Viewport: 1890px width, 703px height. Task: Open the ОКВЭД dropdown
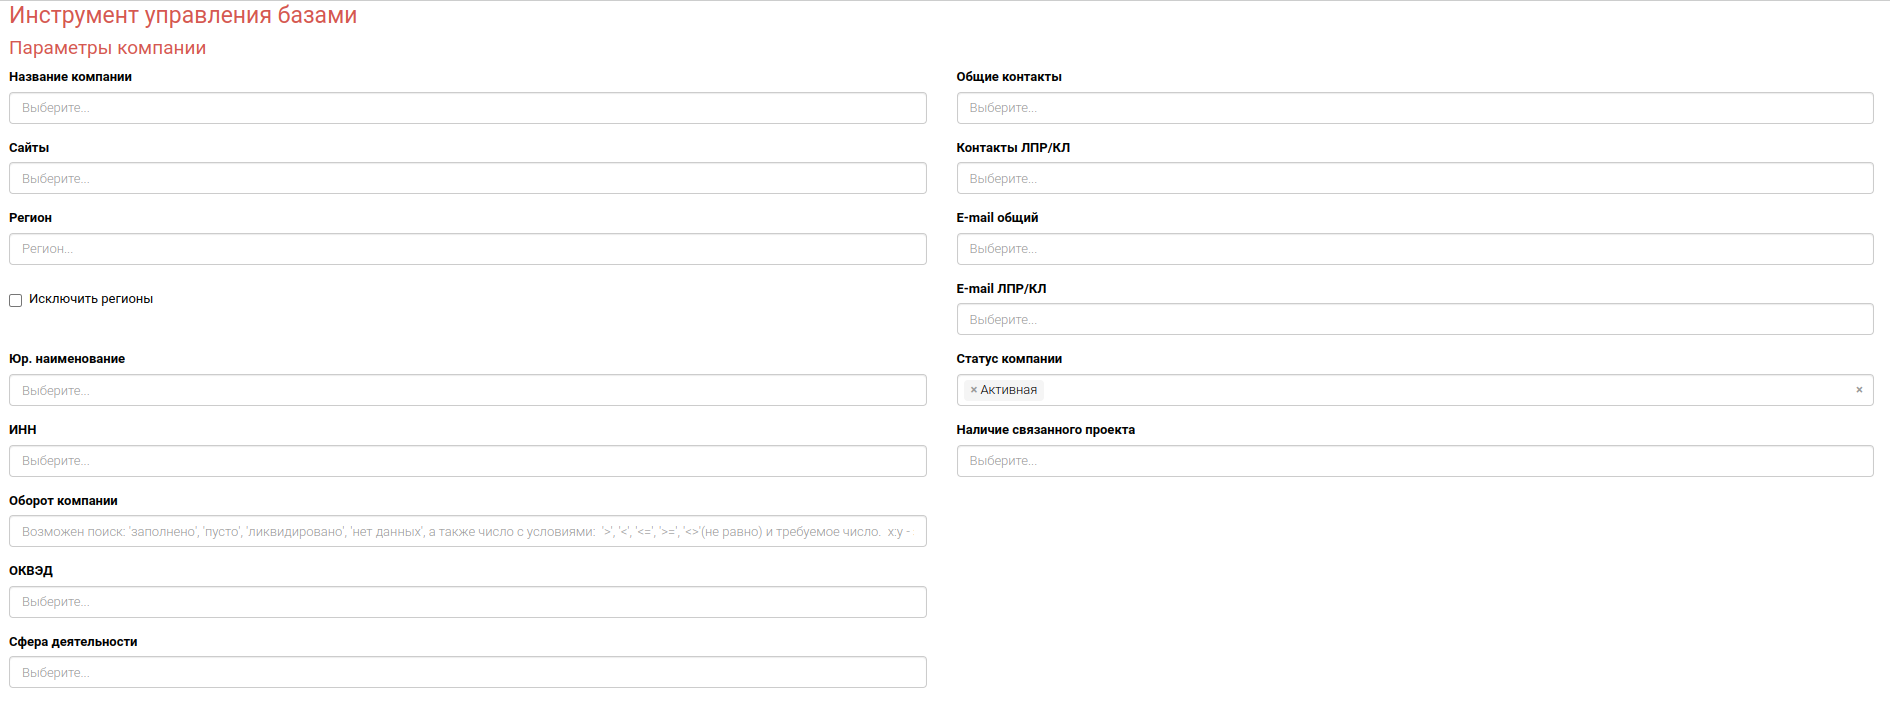click(467, 602)
